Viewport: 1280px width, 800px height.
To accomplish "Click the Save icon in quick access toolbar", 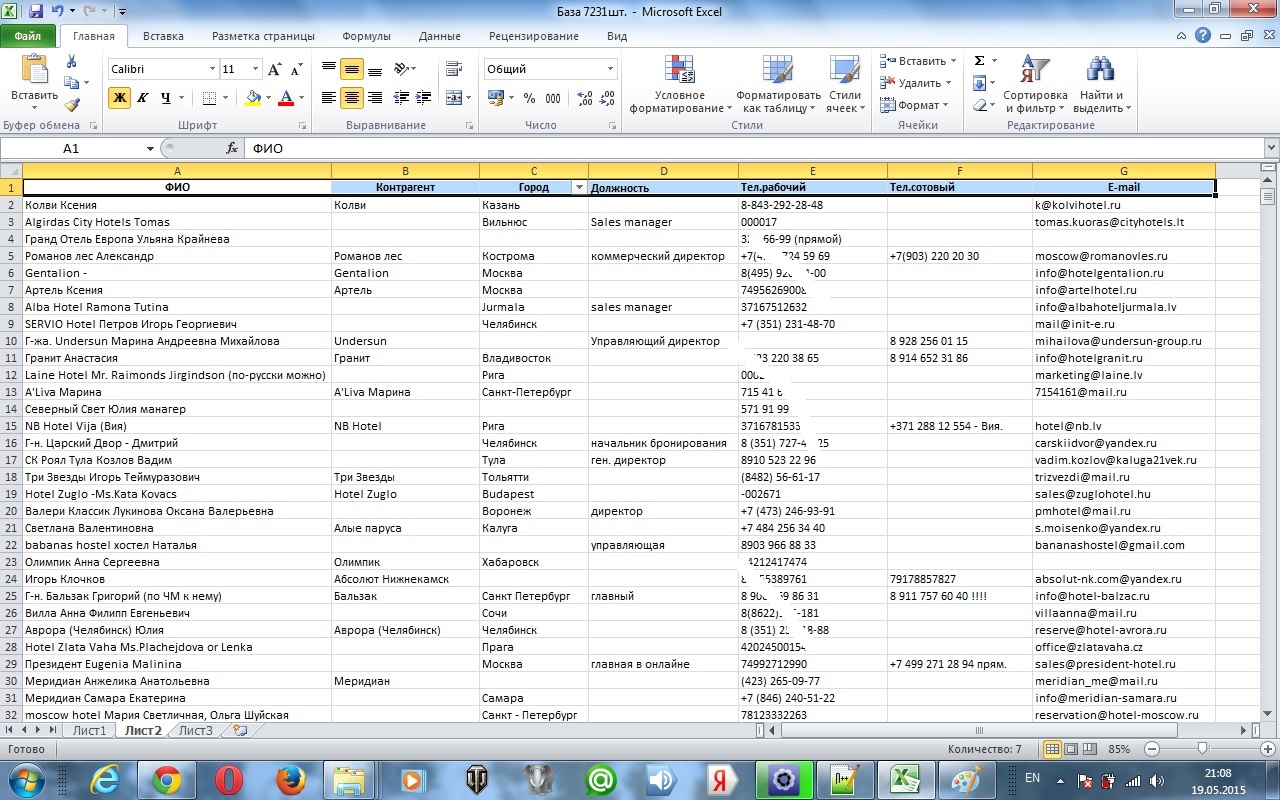I will [37, 12].
